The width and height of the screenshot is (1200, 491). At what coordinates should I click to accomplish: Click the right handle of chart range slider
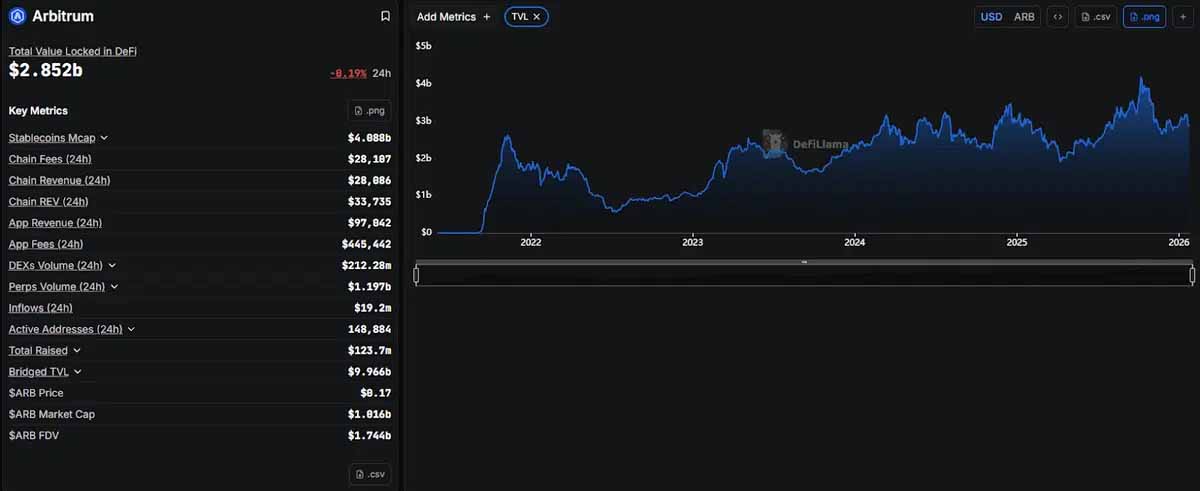point(1192,275)
